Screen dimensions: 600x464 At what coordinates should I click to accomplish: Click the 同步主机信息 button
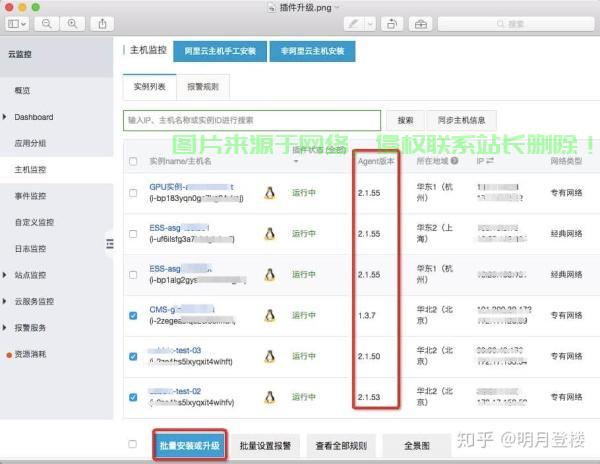[462, 120]
